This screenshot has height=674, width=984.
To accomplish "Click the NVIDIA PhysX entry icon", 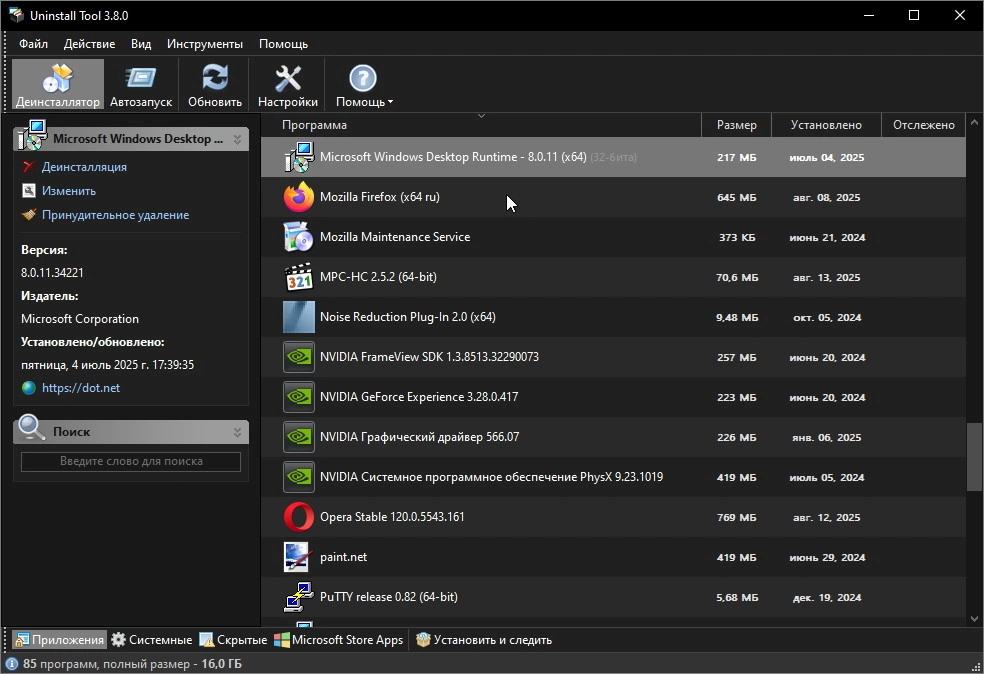I will 299,477.
